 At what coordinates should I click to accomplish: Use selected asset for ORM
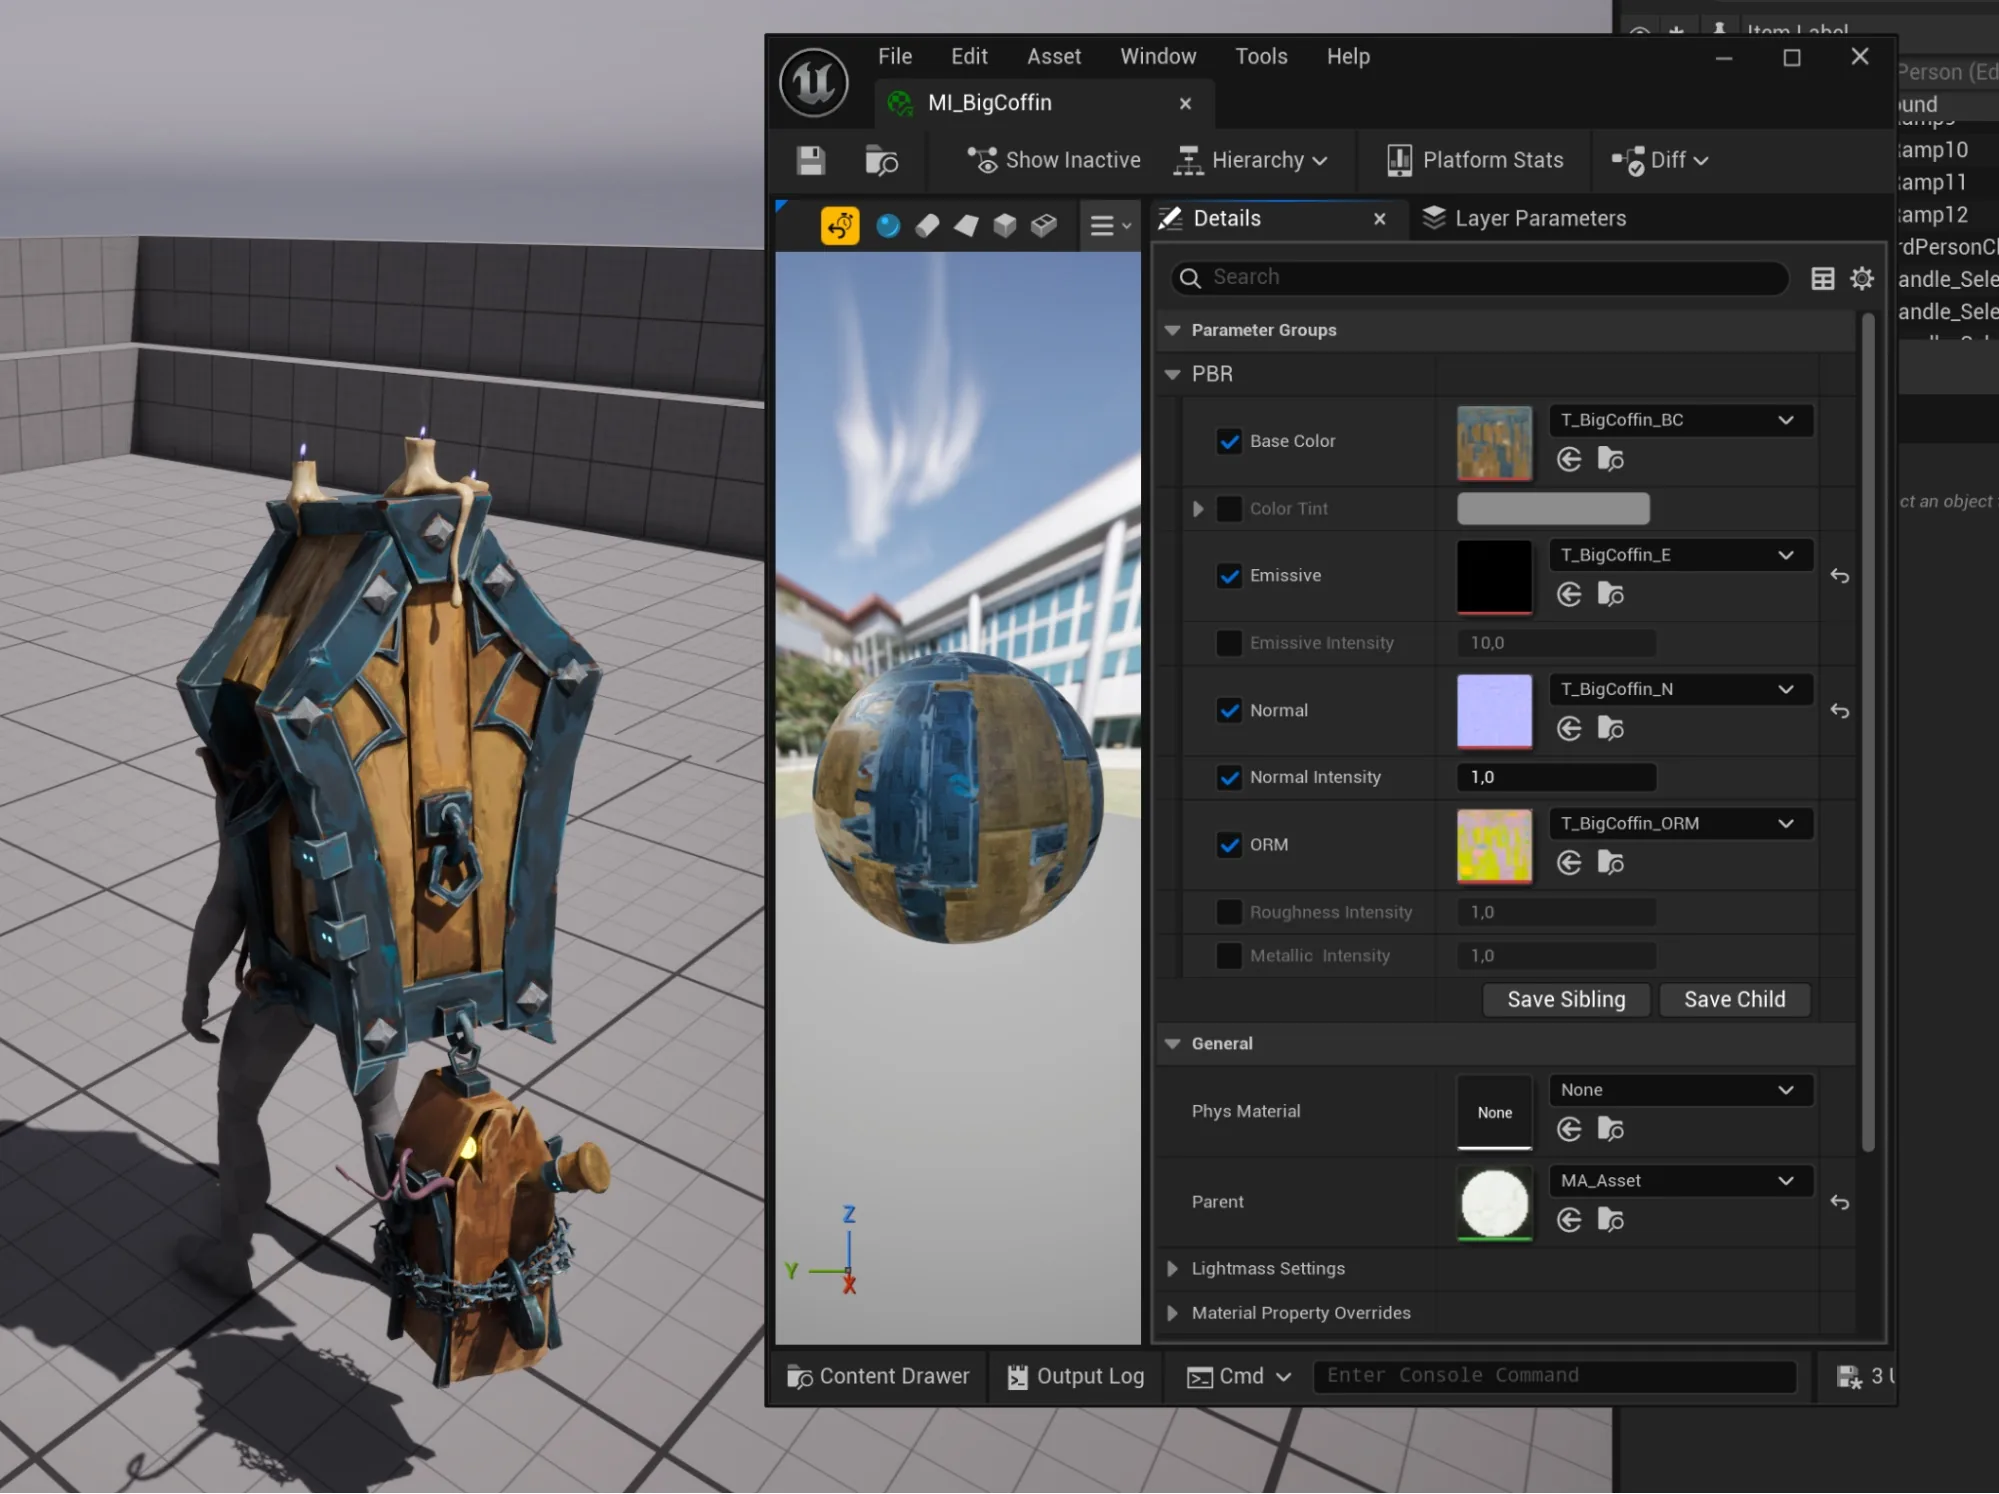(1569, 863)
